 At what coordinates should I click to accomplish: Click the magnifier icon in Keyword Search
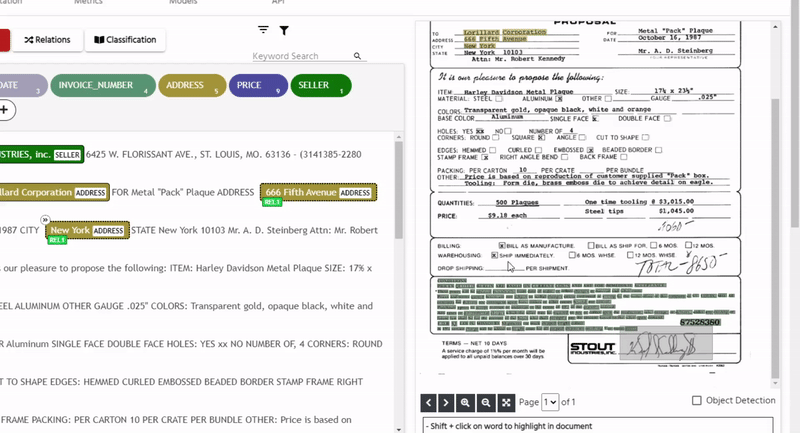[x=357, y=56]
